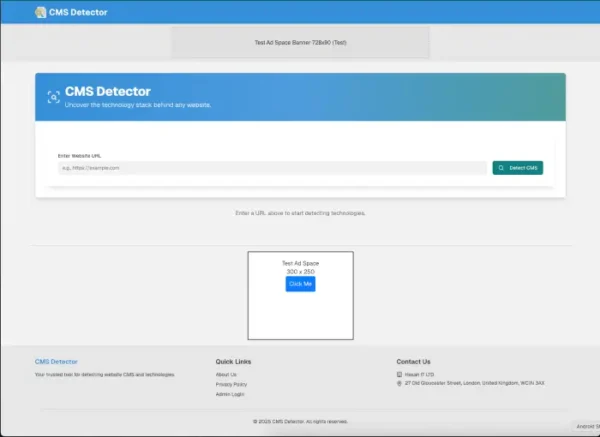Click the magnifier icon in Detect CMS button
This screenshot has width=600, height=437.
coord(501,168)
